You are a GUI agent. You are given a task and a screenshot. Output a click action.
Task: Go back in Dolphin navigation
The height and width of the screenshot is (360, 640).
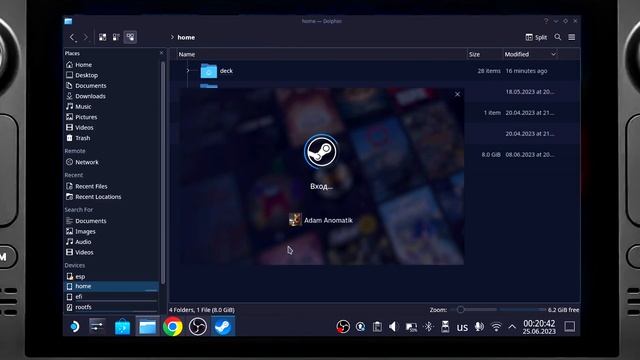coord(72,37)
